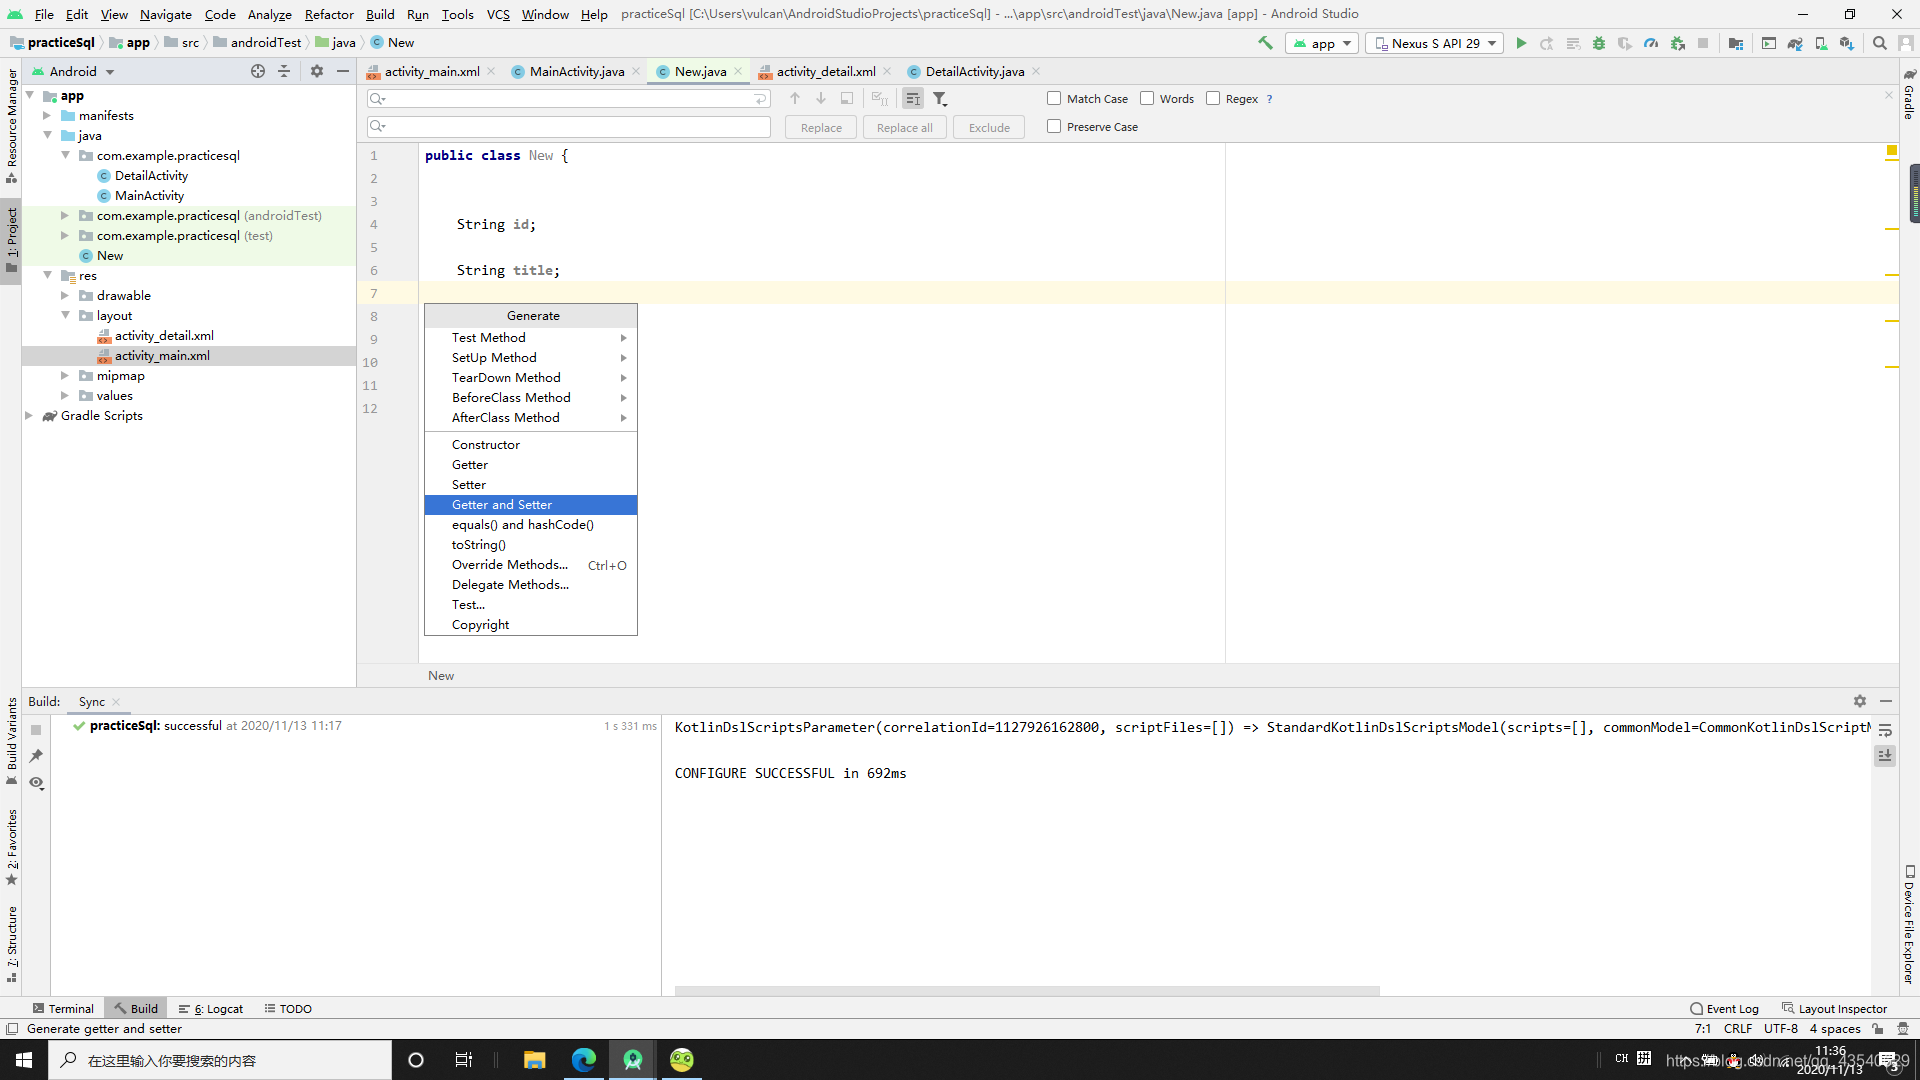Expand the drawable folder
Screen dimensions: 1920x1080
(65, 295)
